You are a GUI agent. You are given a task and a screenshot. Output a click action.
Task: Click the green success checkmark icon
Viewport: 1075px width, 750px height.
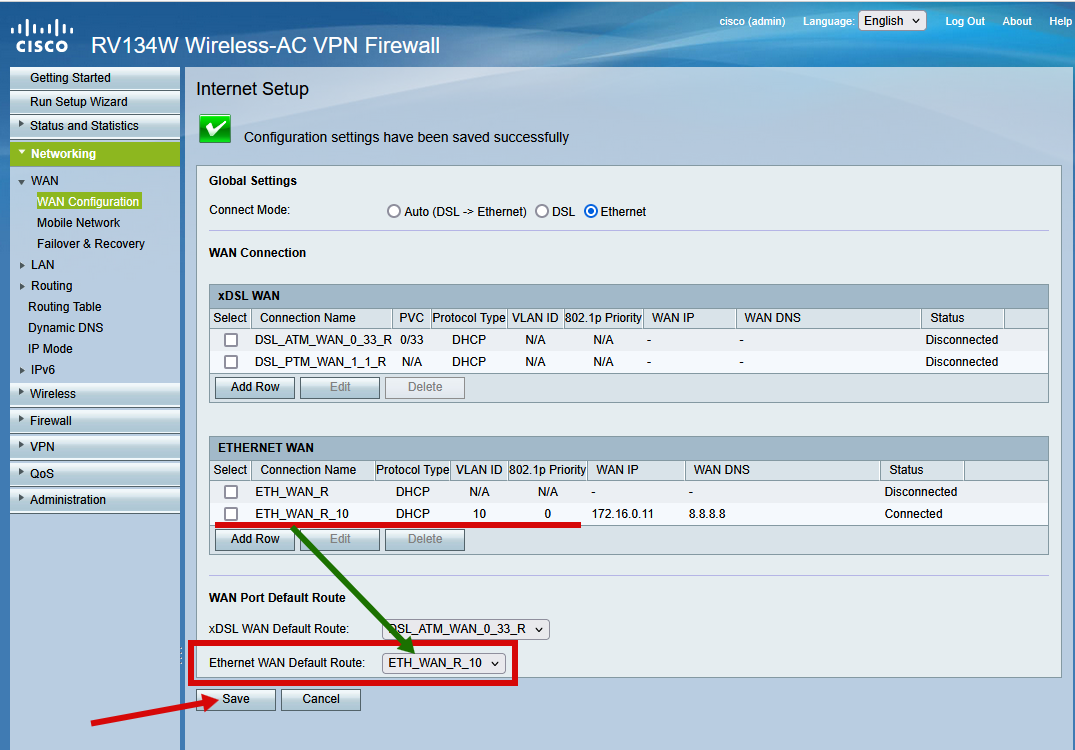(x=215, y=129)
